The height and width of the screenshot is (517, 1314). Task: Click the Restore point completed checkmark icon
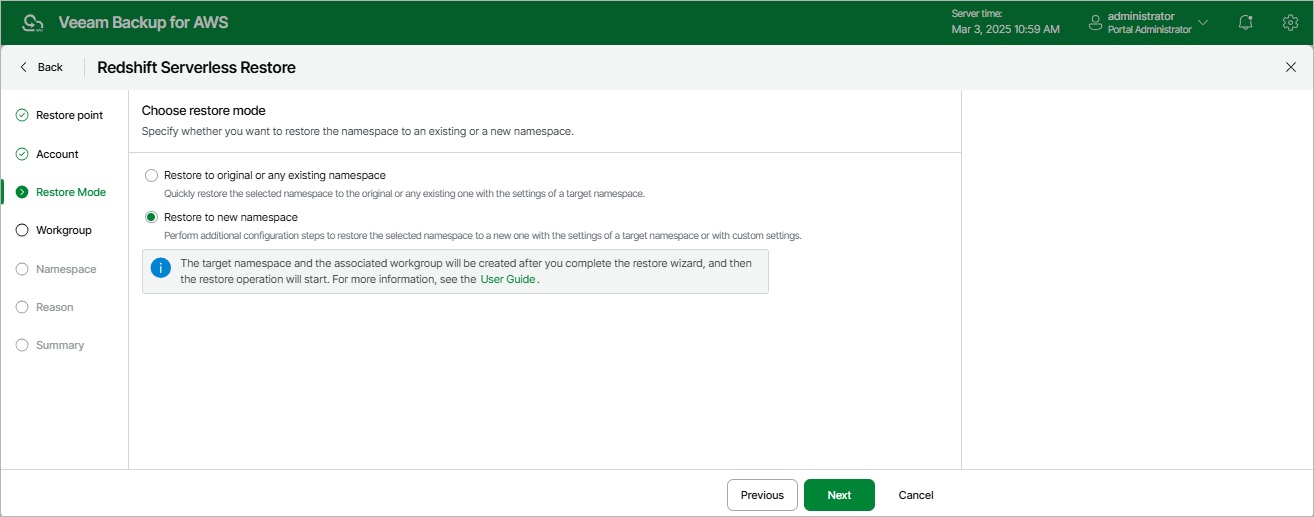click(x=22, y=115)
